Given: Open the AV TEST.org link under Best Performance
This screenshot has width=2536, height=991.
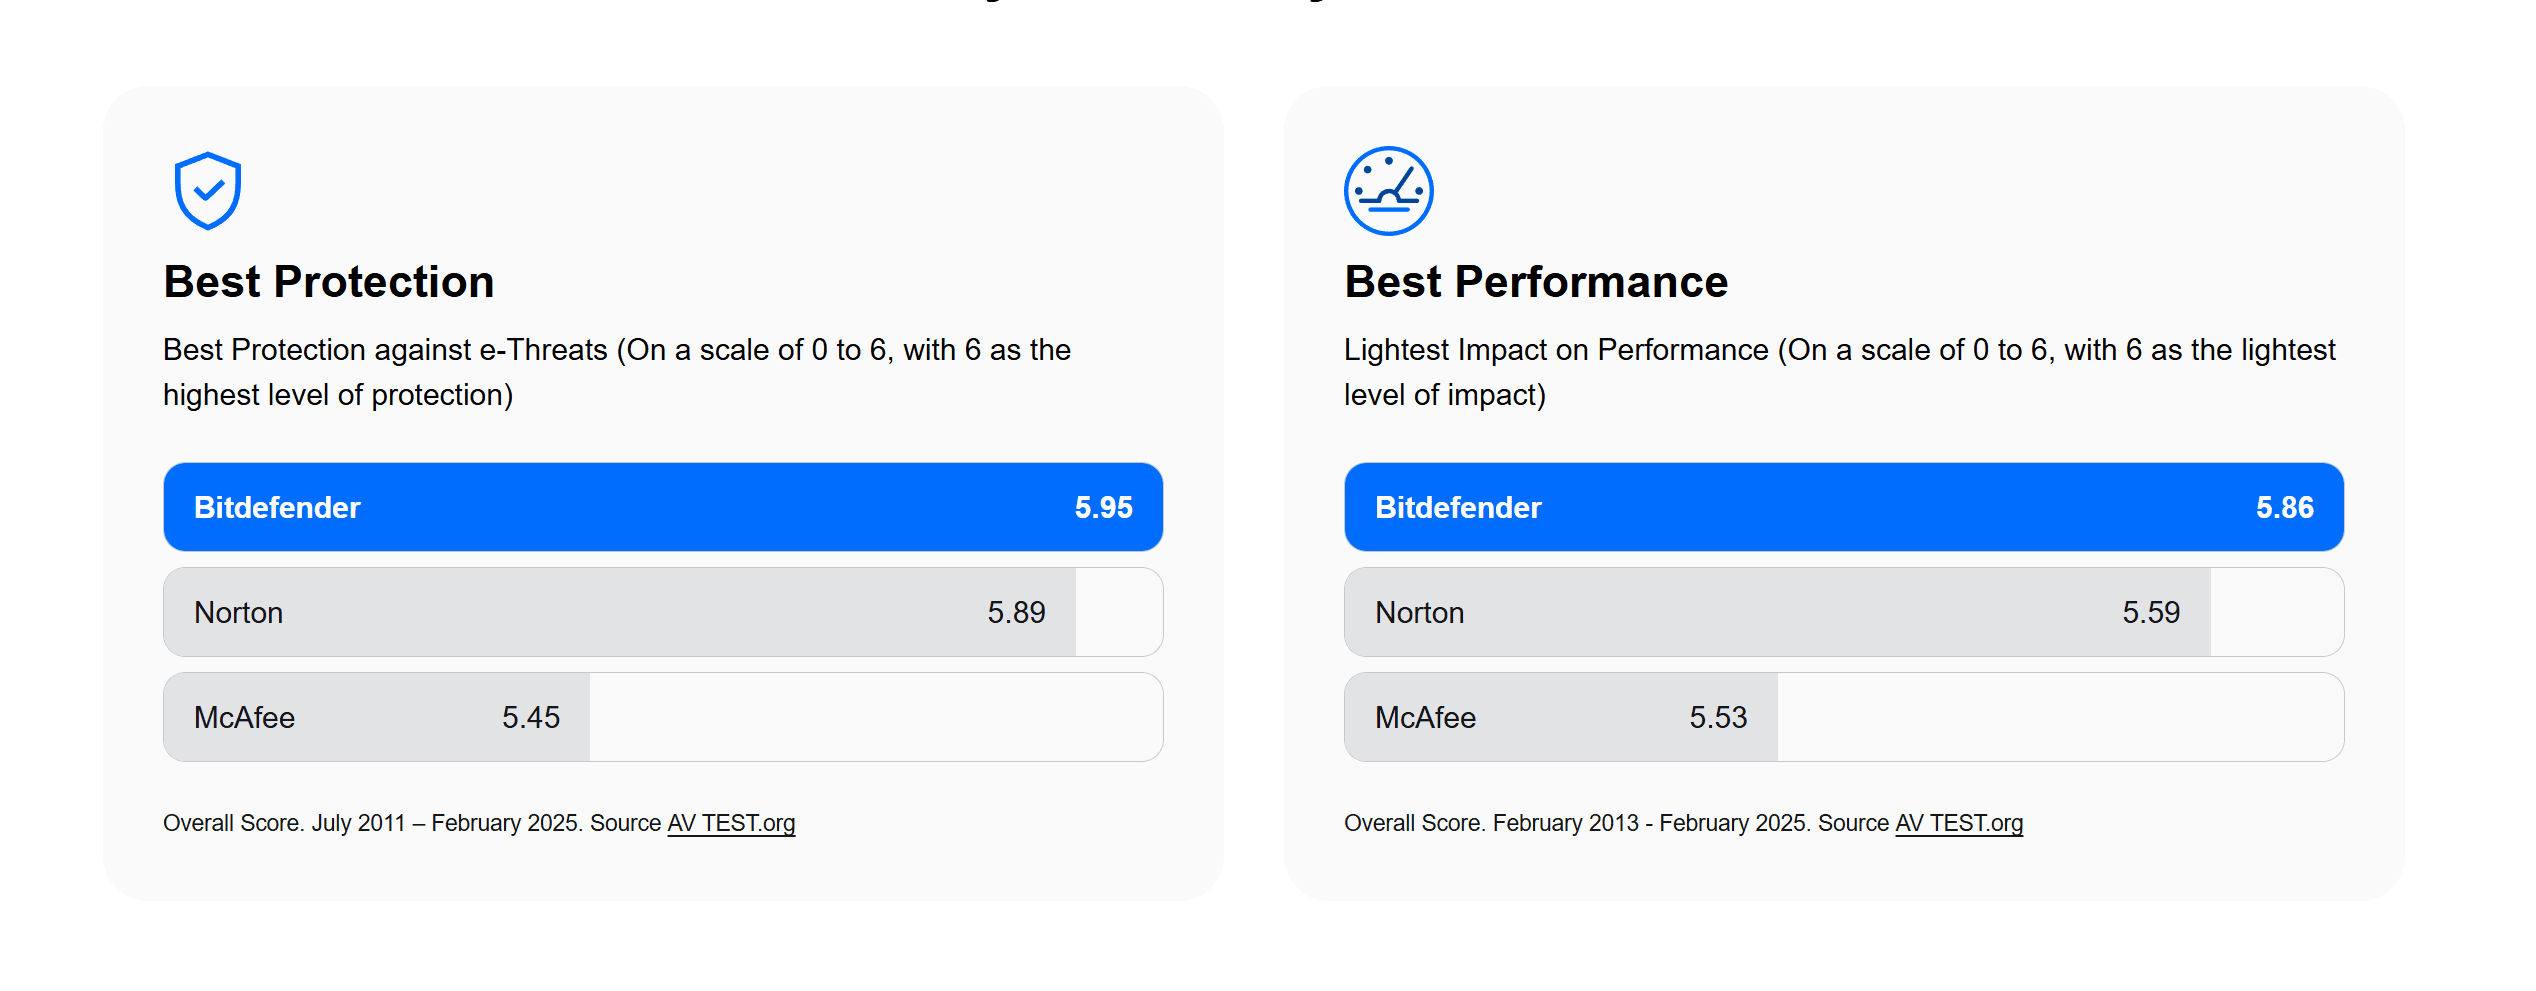Looking at the screenshot, I should (x=1958, y=823).
